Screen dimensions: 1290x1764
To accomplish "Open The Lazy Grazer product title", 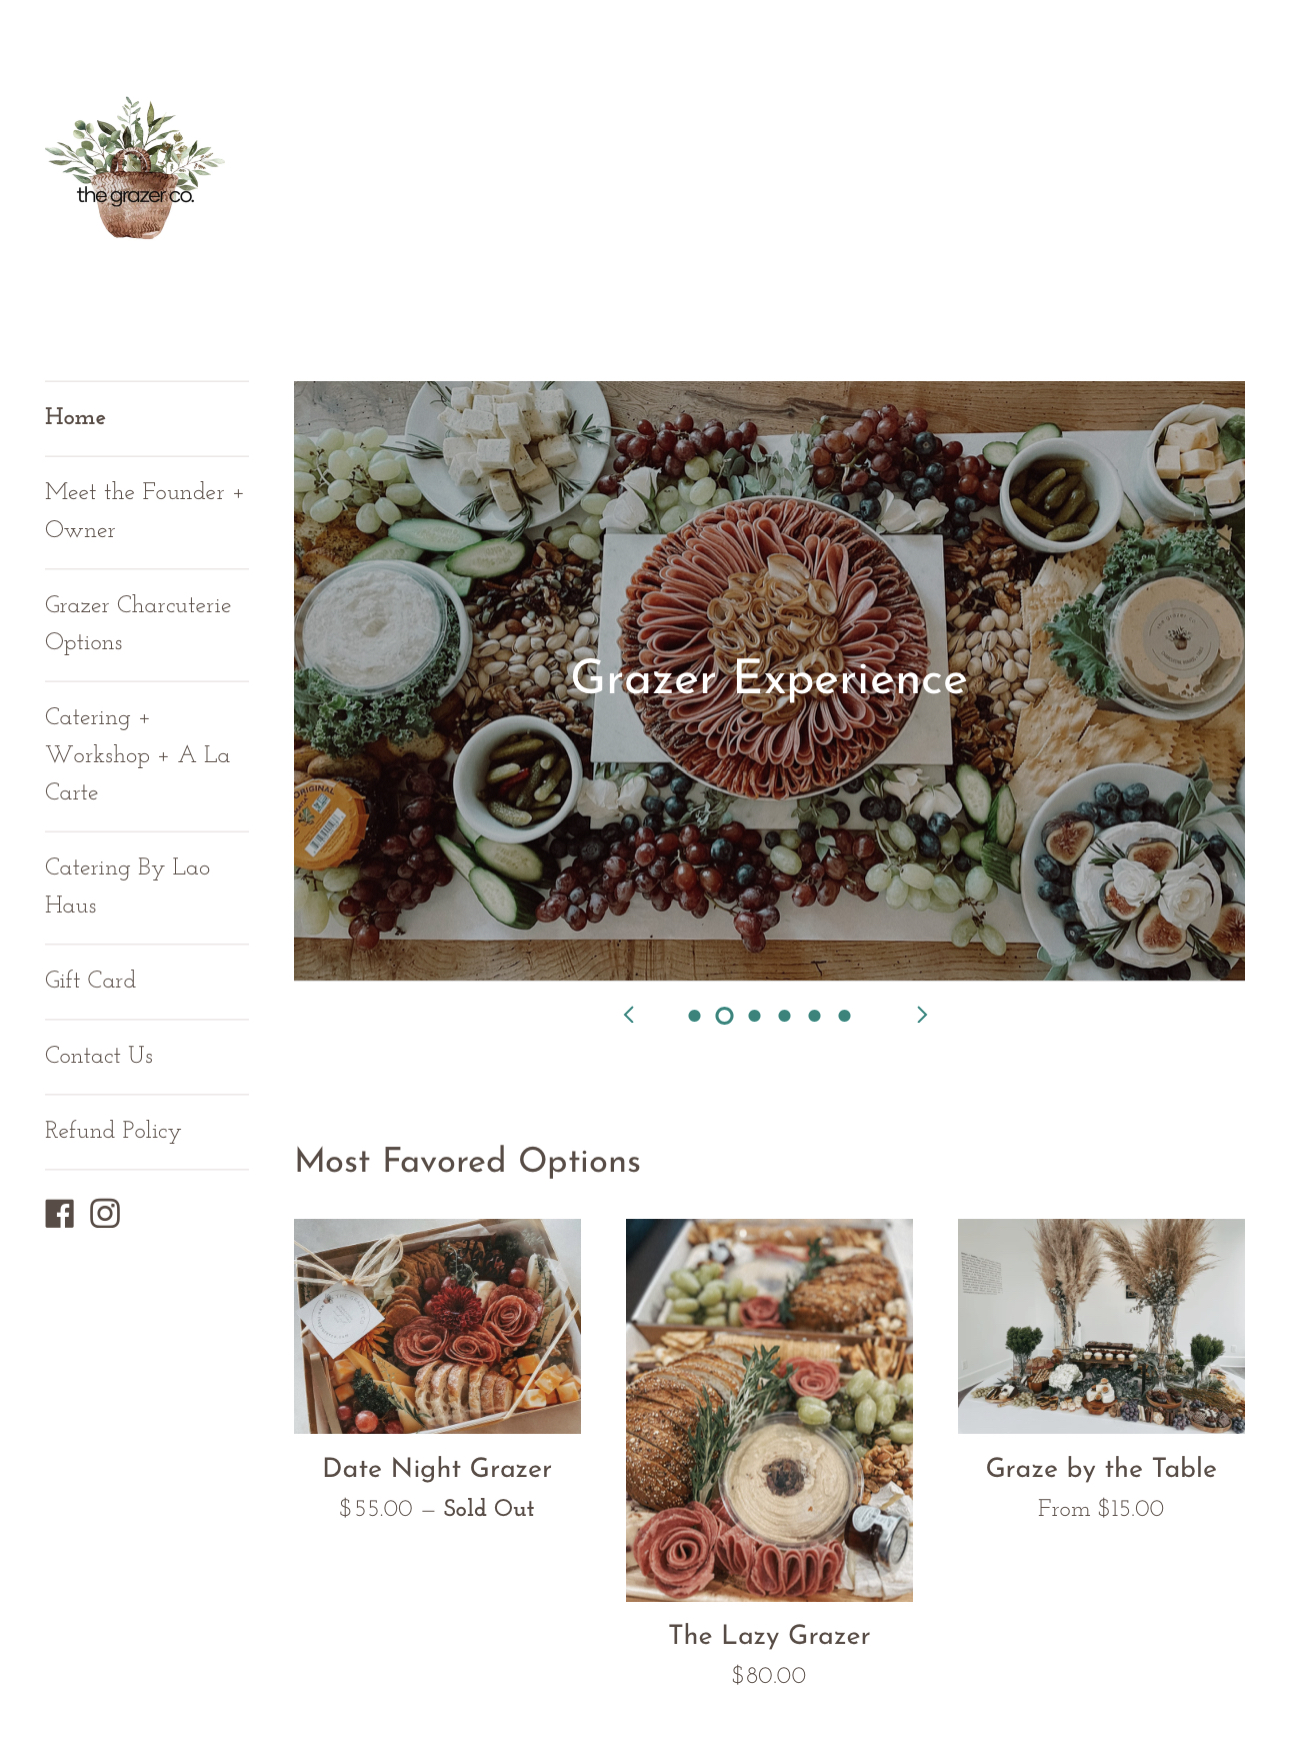I will pos(769,1636).
